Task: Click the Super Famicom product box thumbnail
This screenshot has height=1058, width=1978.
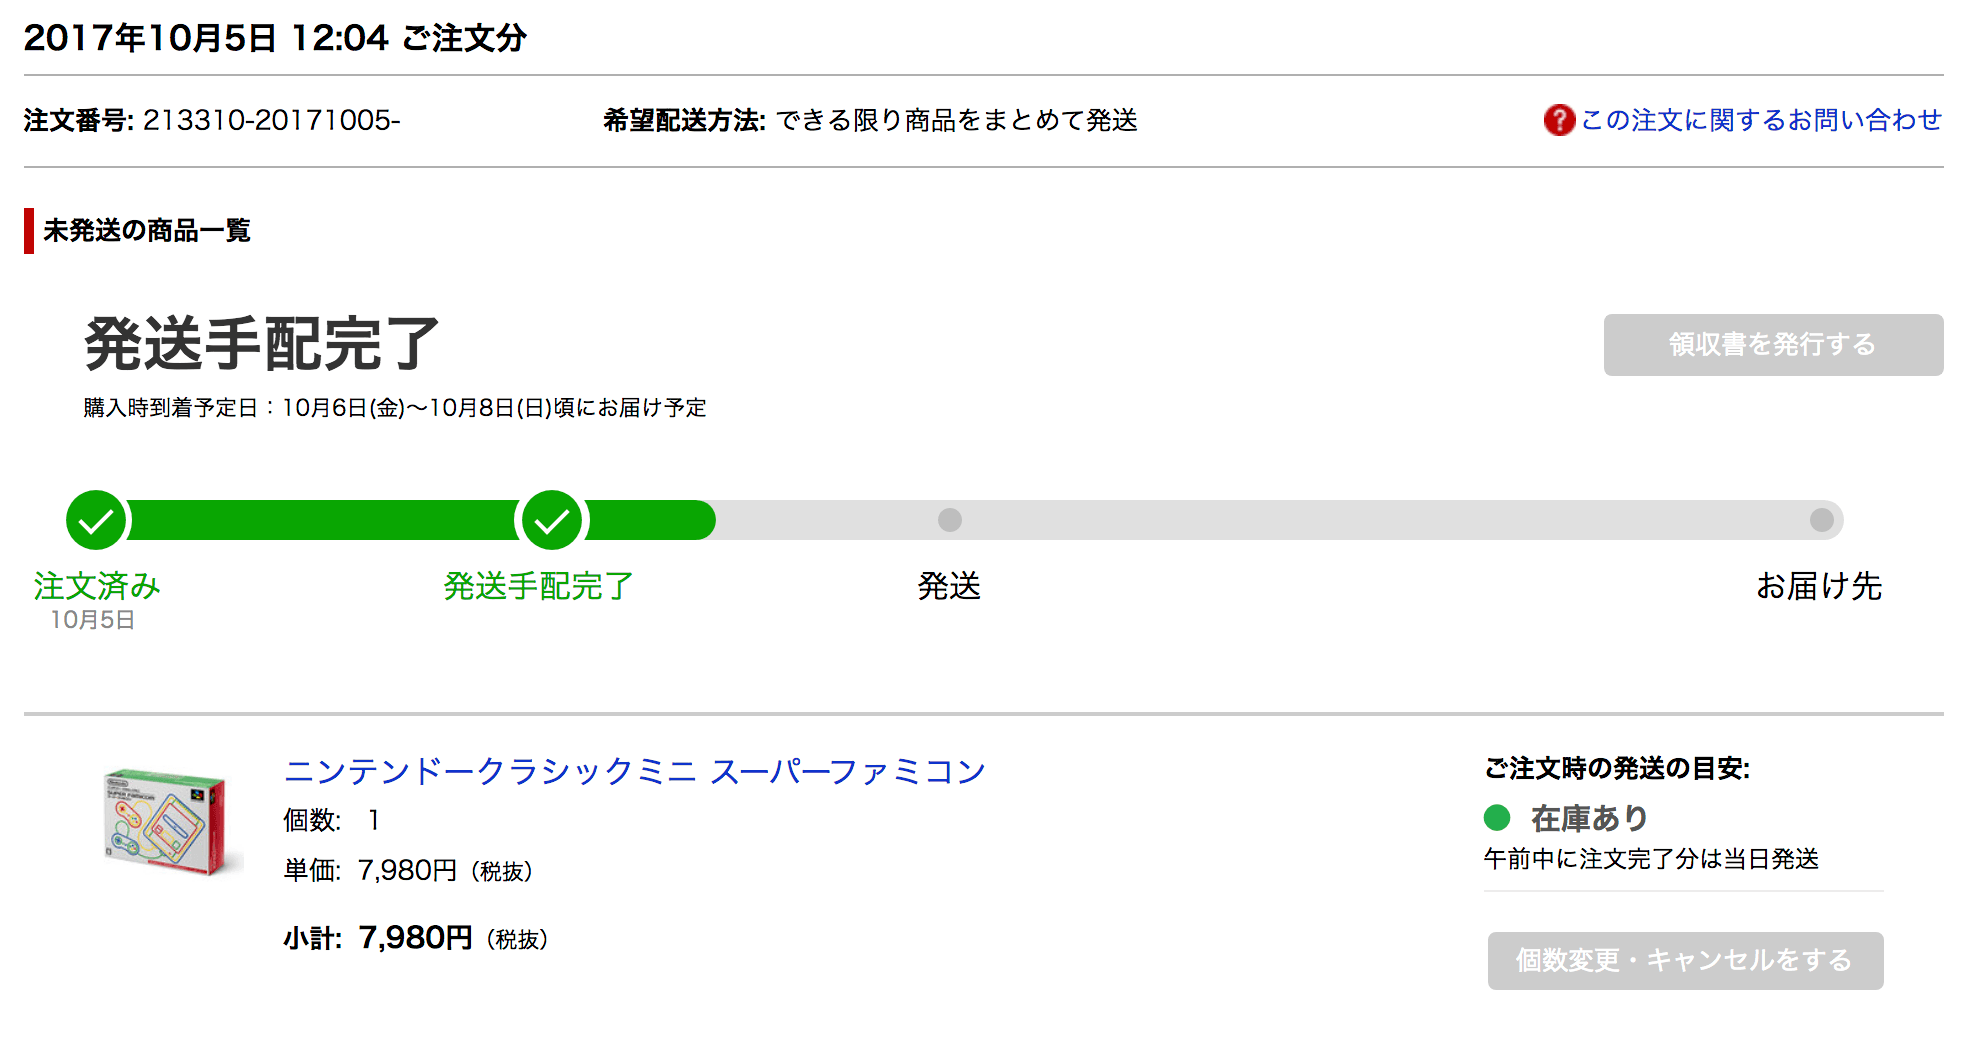Action: coord(172,822)
